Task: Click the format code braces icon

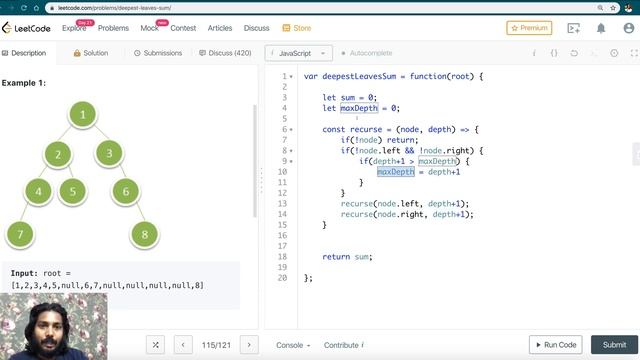Action: pyautogui.click(x=554, y=53)
